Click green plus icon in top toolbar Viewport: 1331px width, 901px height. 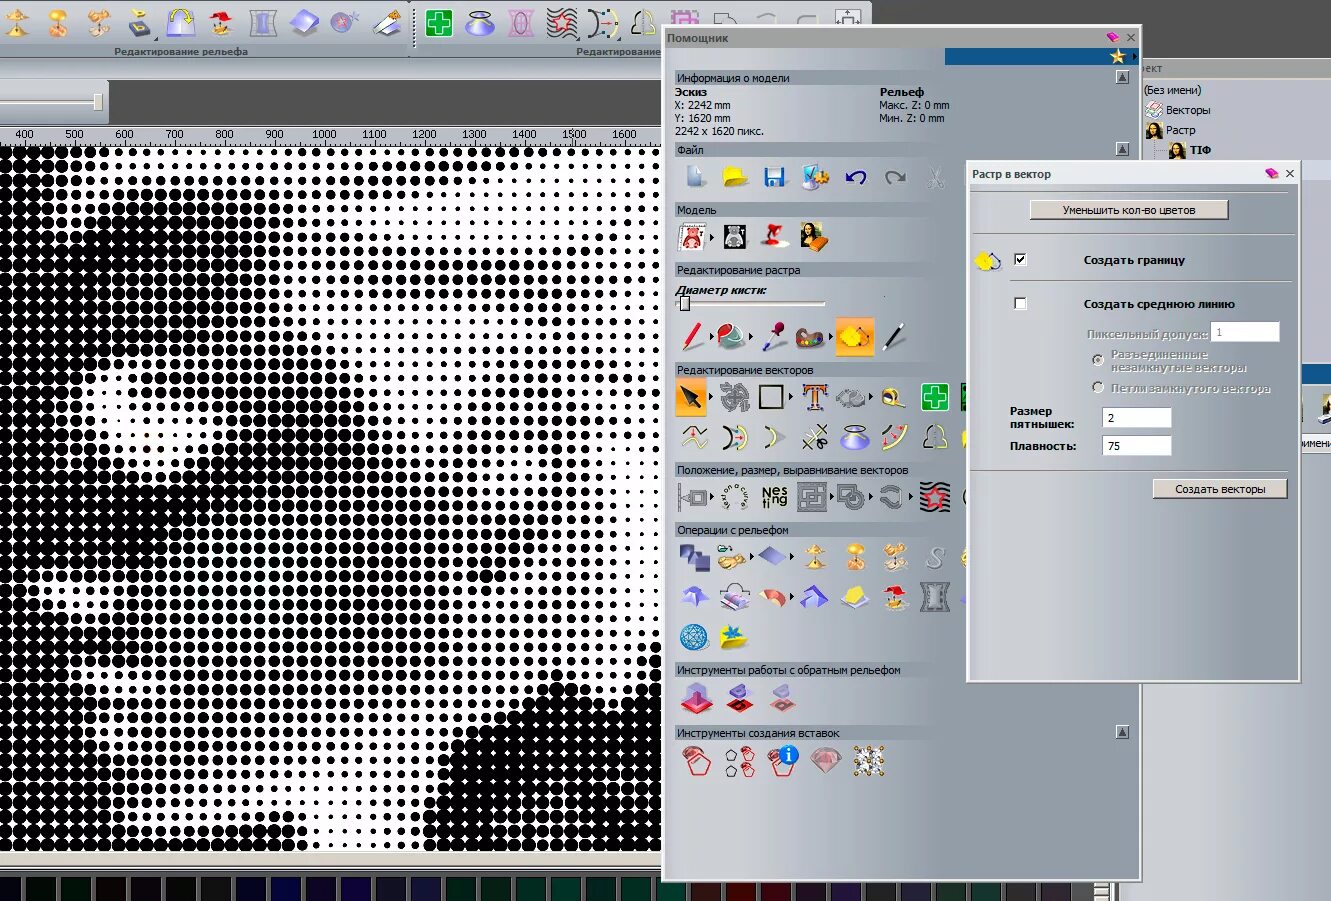[439, 23]
